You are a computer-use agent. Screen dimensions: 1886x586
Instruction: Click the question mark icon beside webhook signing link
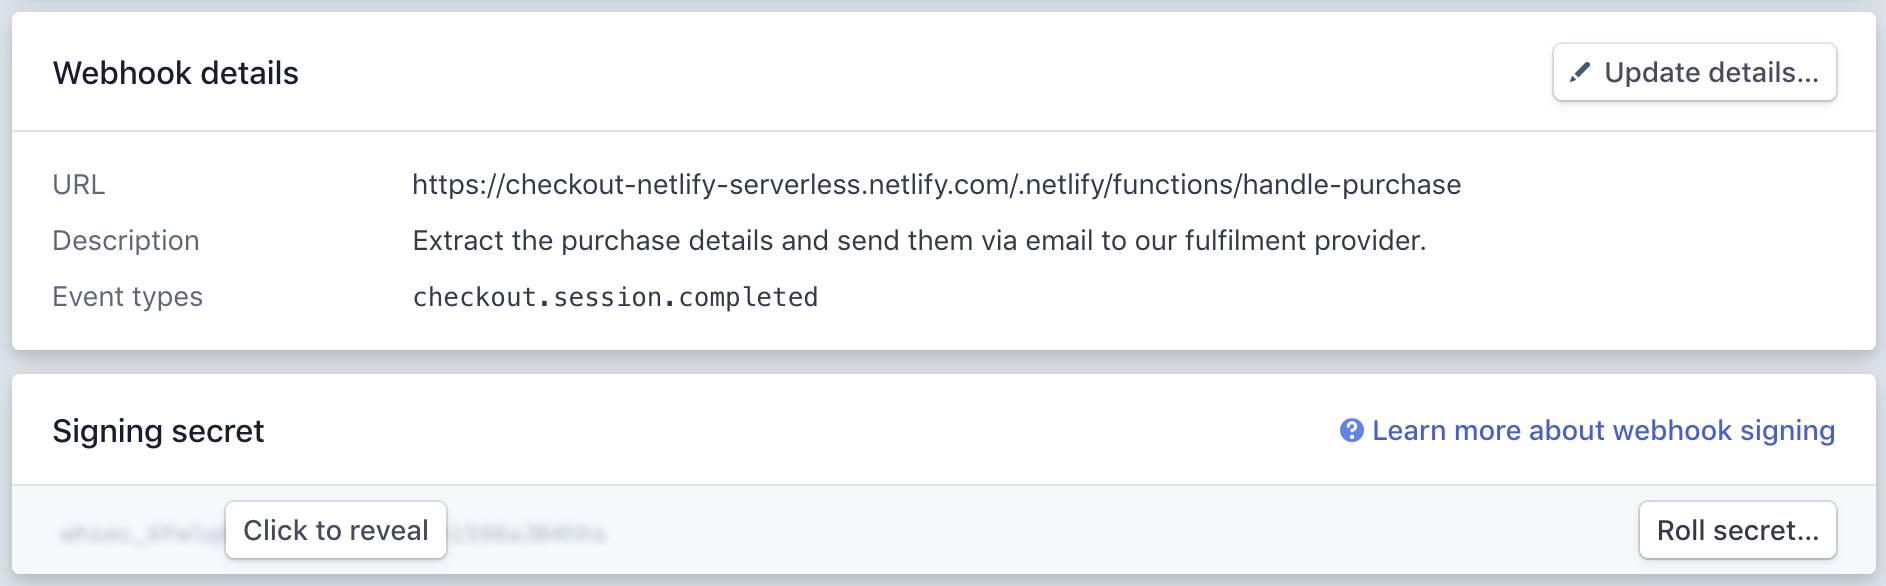pos(1350,430)
